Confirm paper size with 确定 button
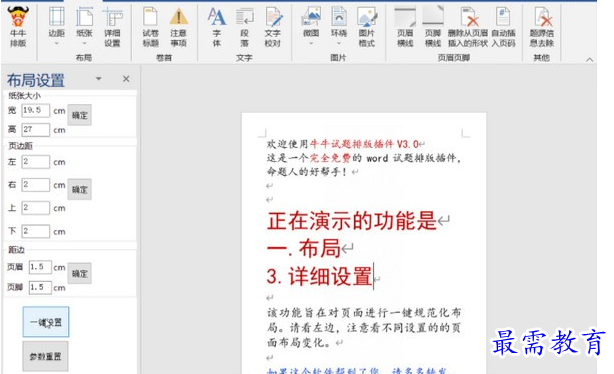The image size is (614, 374). point(79,115)
